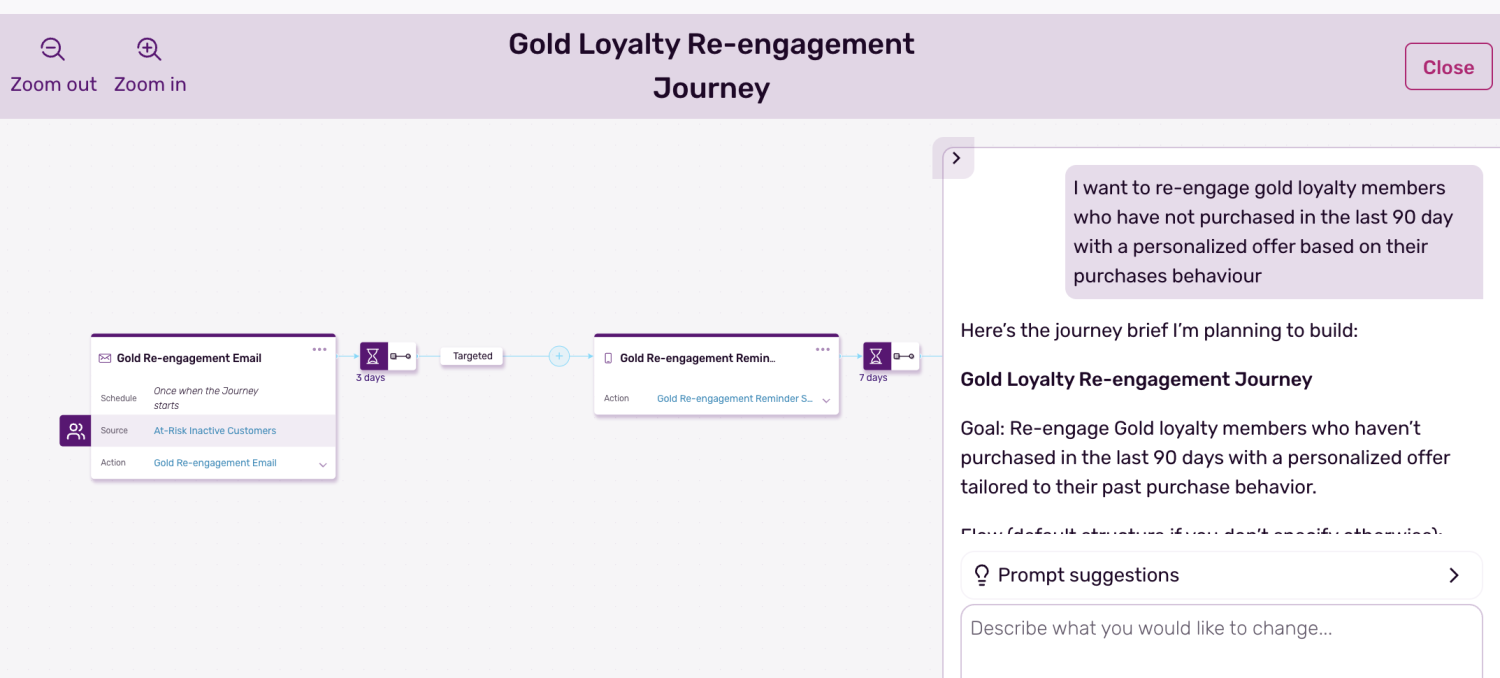
Task: Focus the 'Describe what you would like to change' field
Action: [x=1221, y=640]
